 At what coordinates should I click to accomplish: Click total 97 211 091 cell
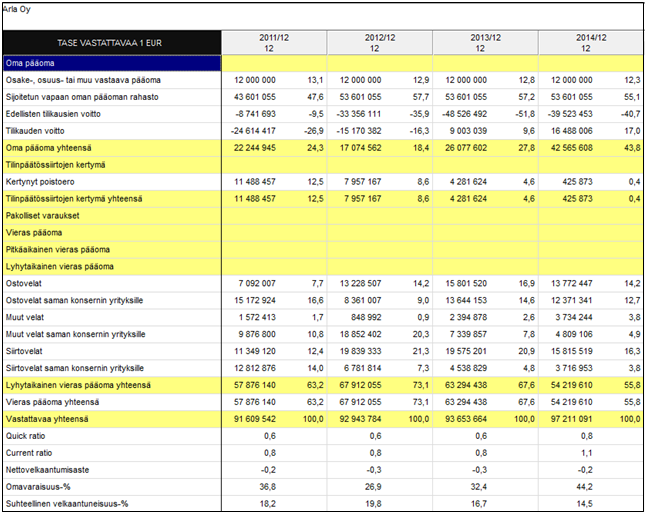(572, 419)
